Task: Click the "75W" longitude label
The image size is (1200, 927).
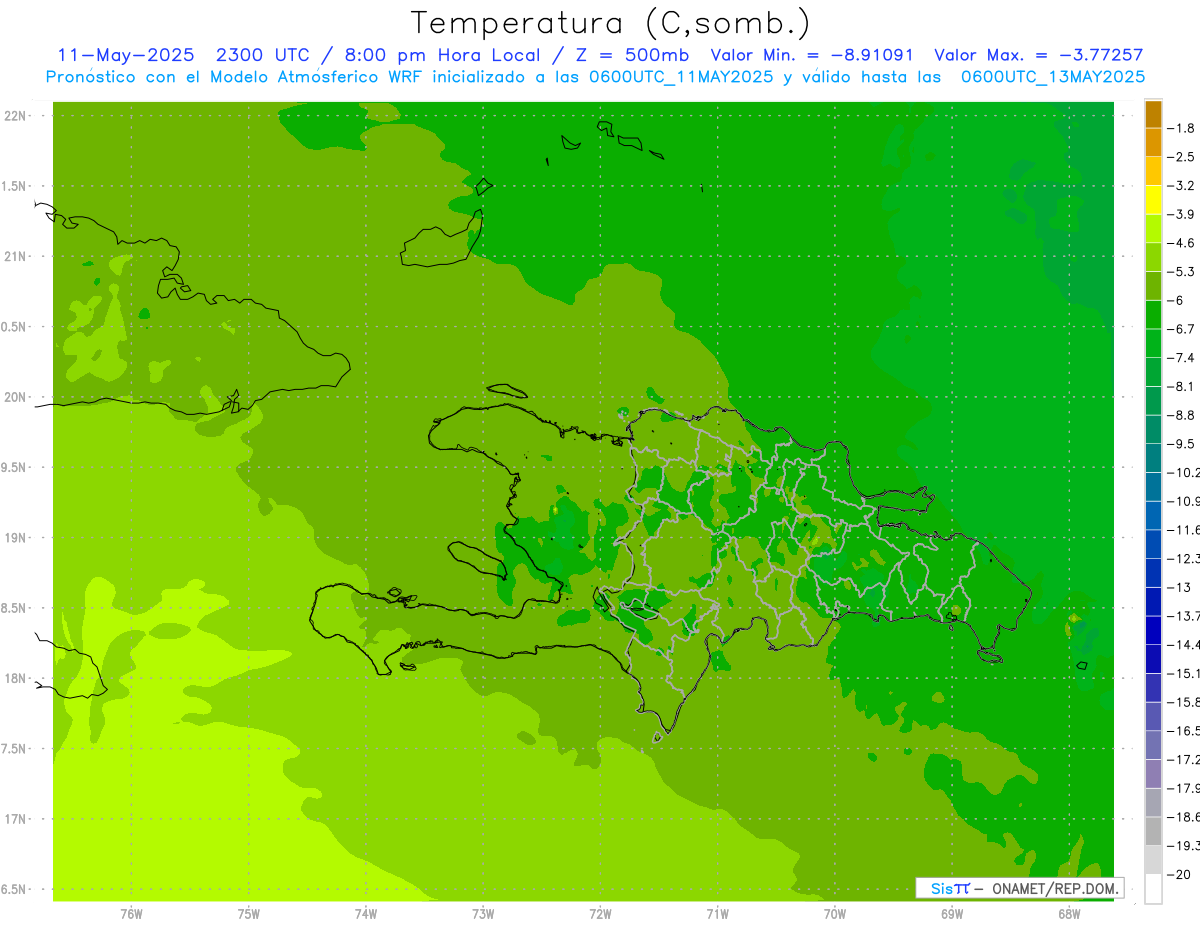Action: 249,913
